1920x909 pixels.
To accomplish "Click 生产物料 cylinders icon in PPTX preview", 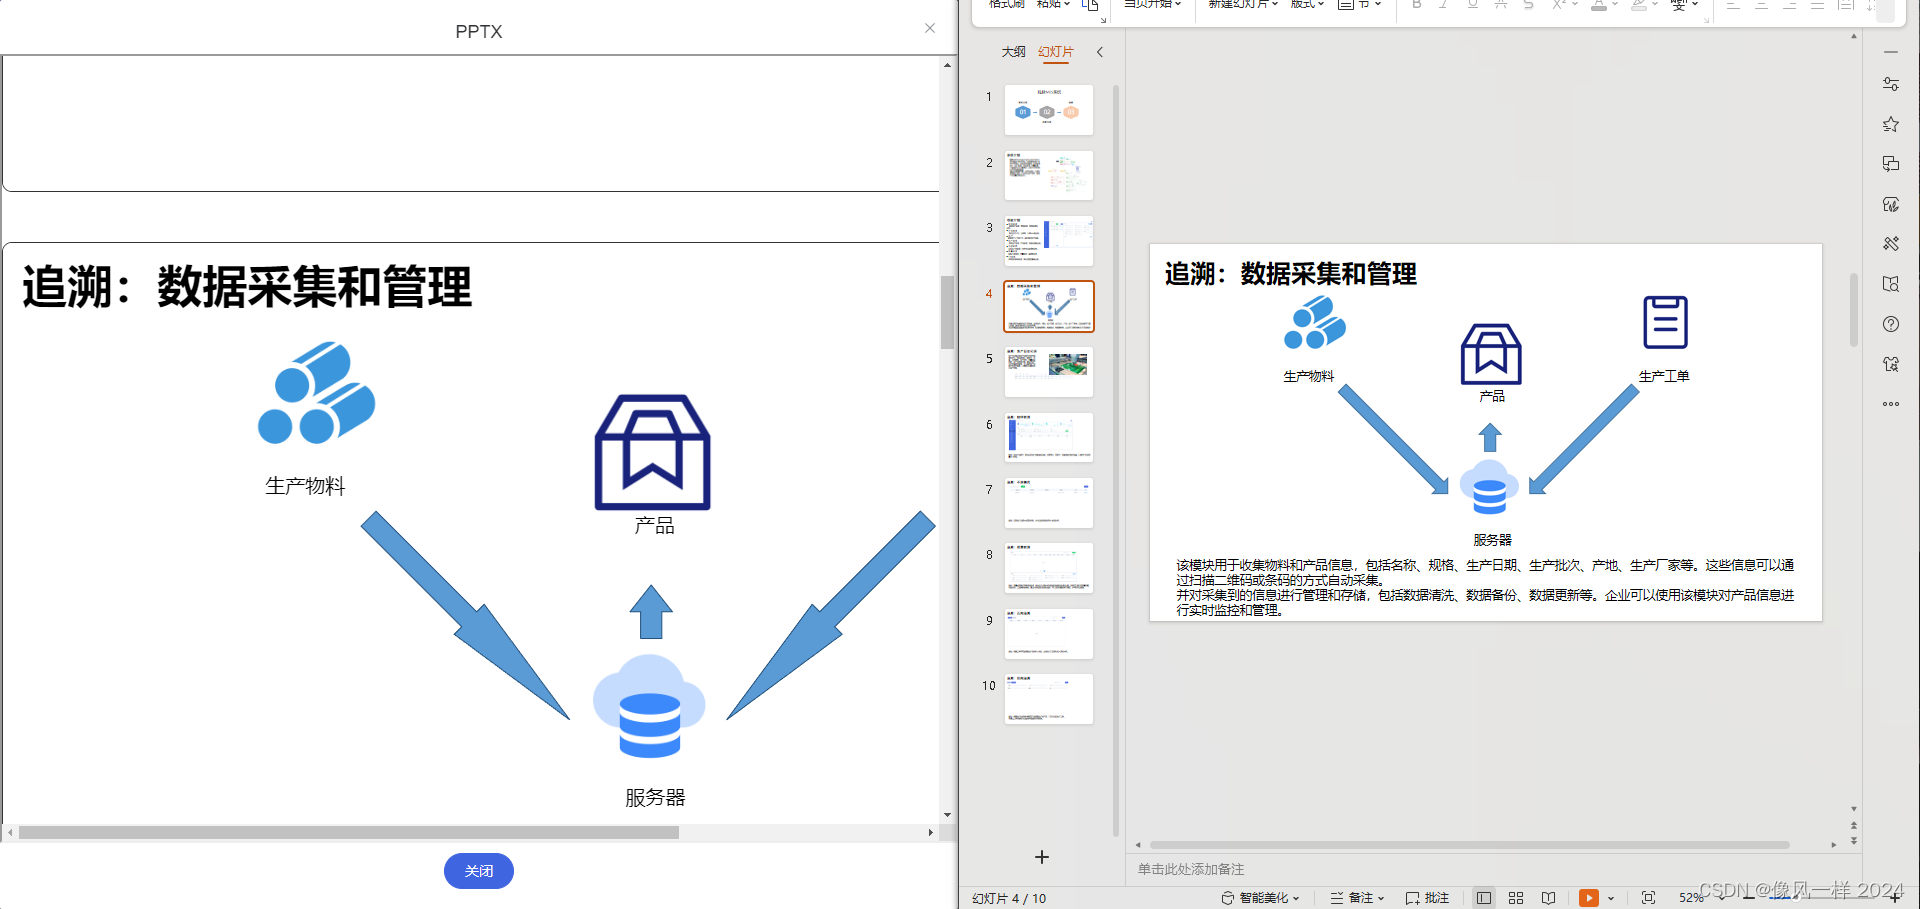I will coord(316,393).
